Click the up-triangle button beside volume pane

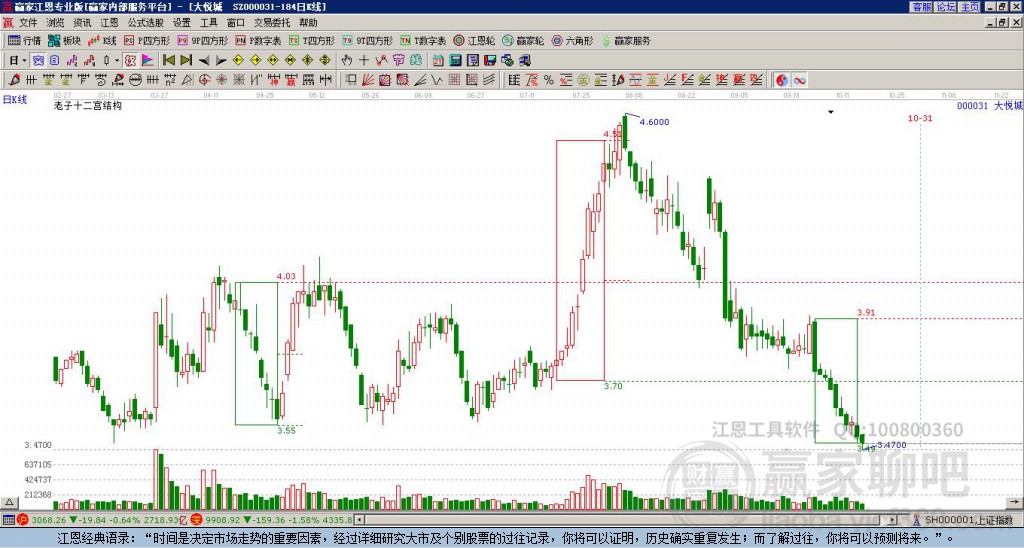8,502
